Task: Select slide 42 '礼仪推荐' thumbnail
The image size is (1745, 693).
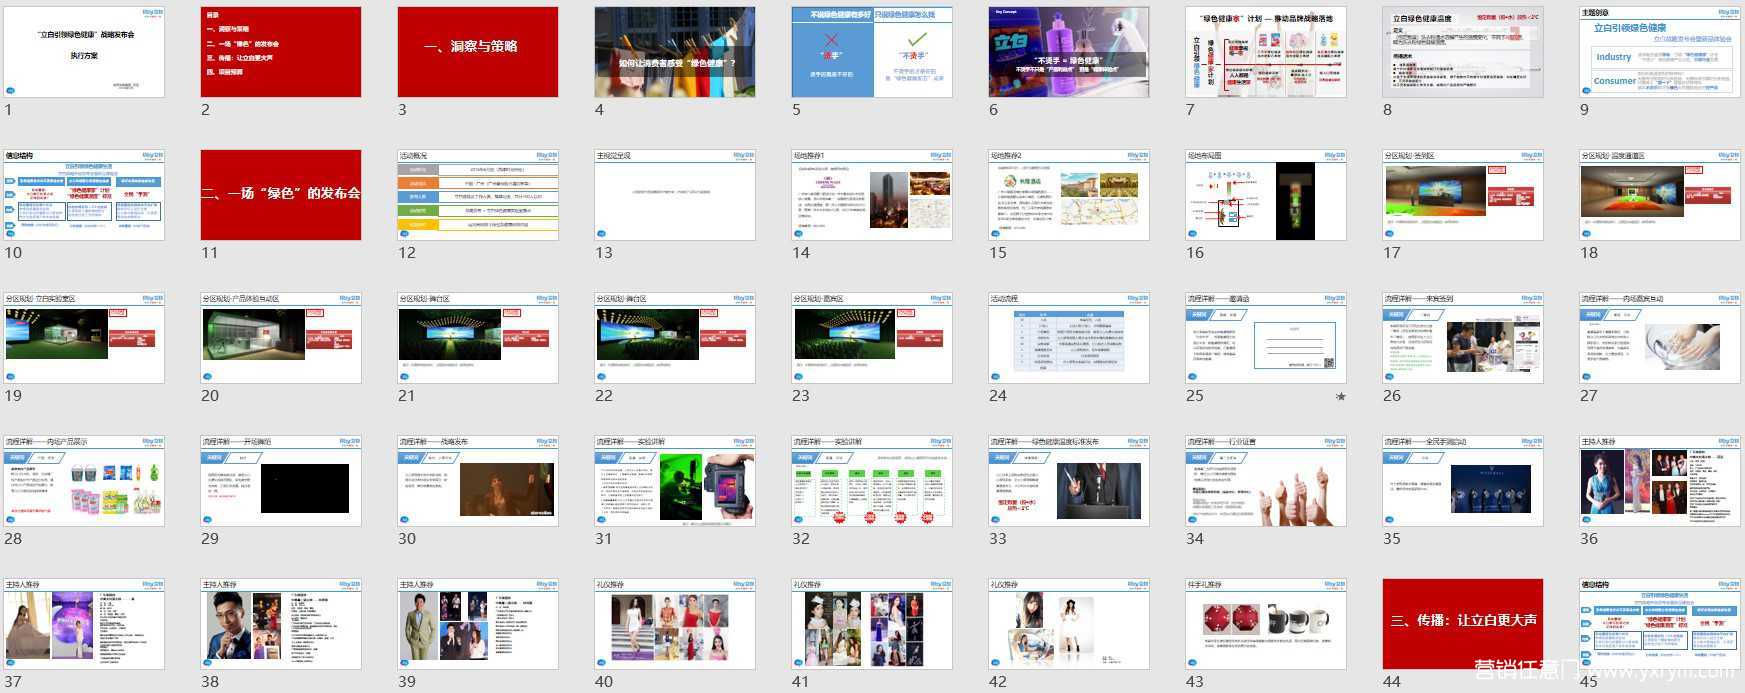Action: pos(1069,624)
